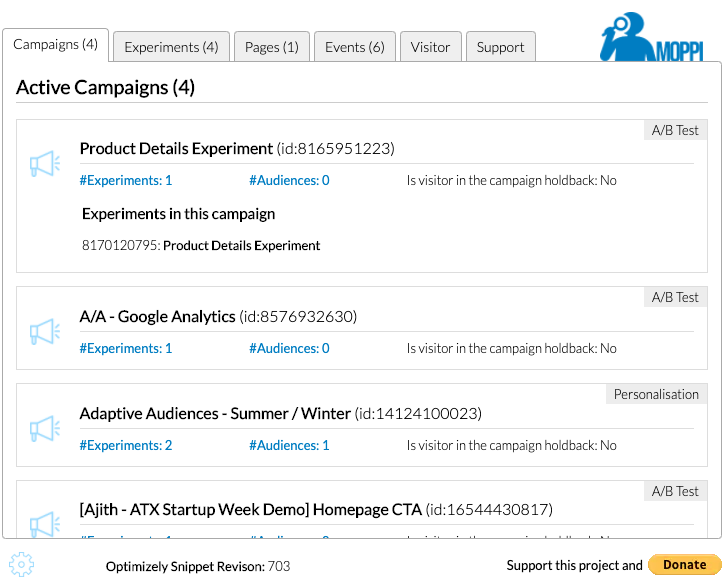727x586 pixels.
Task: Click holdback status for A/A - Google Analytics
Action: coord(511,348)
